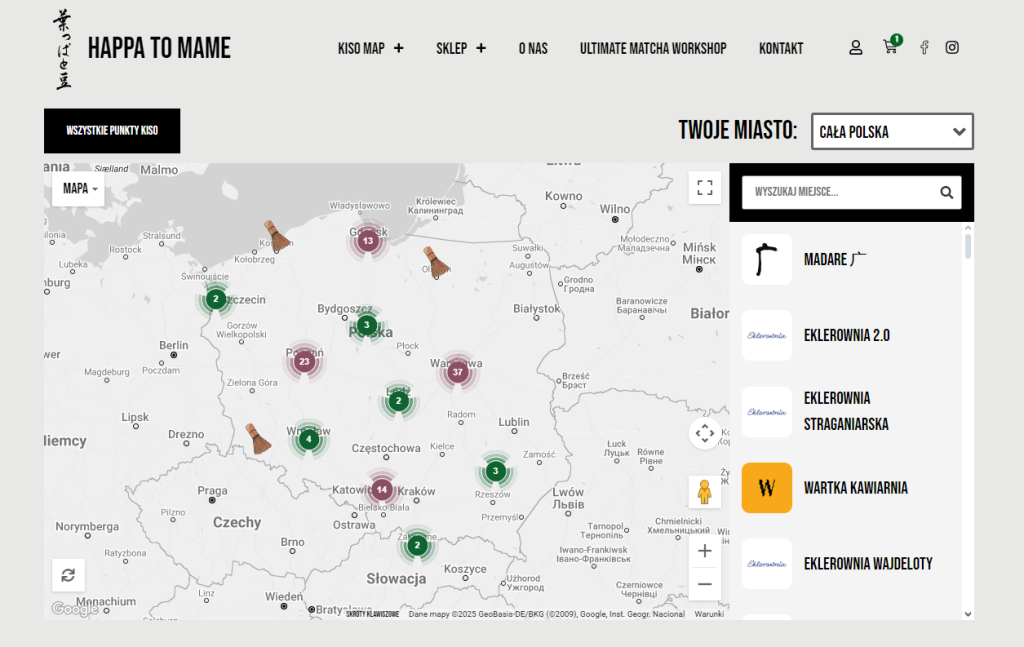Open the Kiso Map menu item
The height and width of the screenshot is (647, 1024).
click(361, 49)
